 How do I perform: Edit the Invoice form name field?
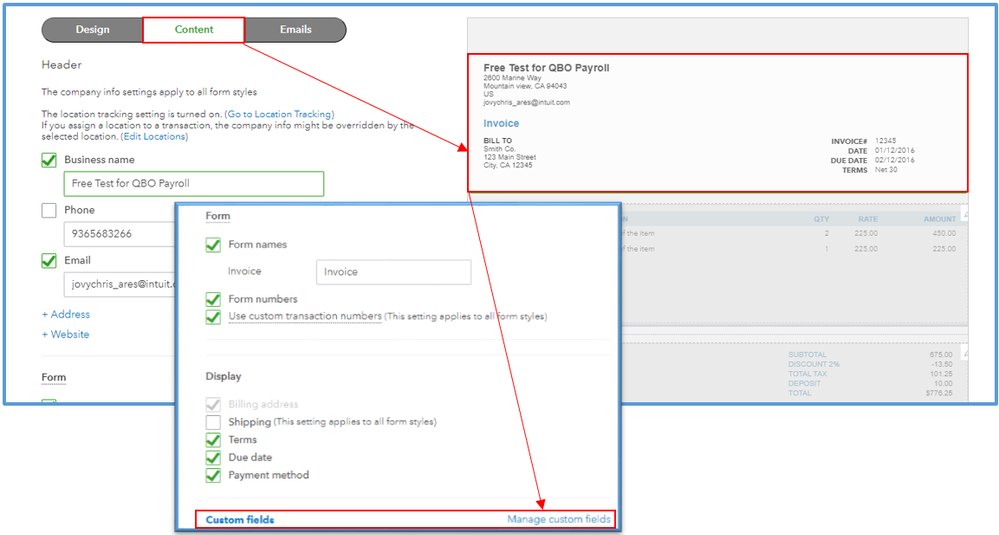coord(394,272)
